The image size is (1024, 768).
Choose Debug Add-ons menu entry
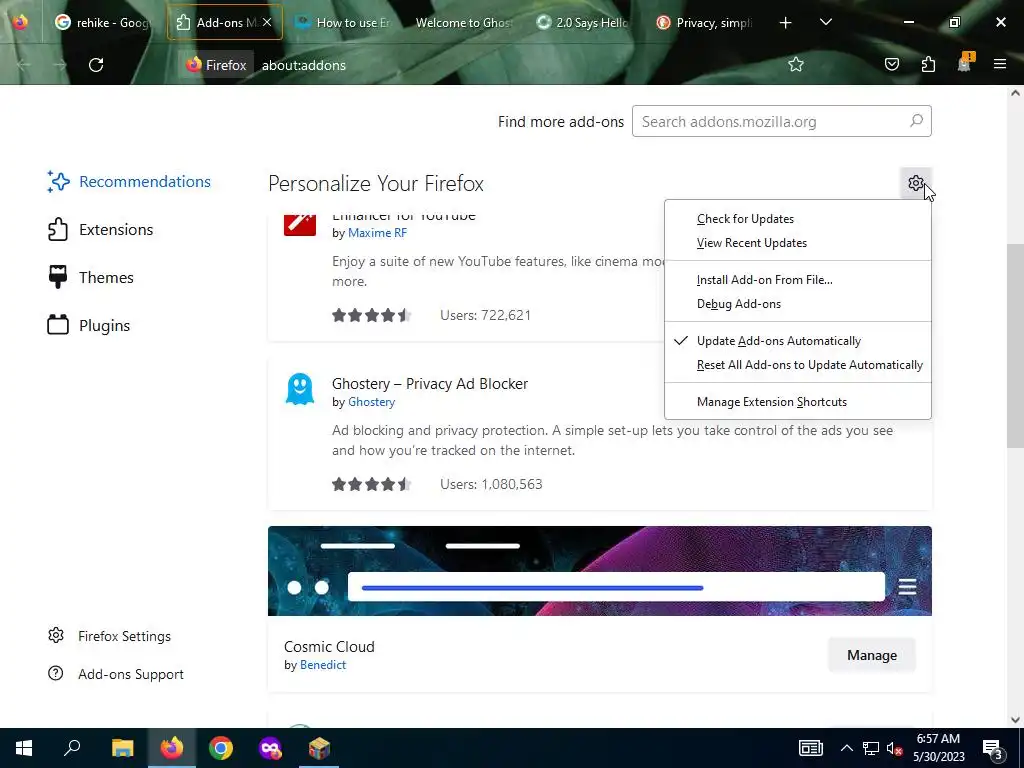[x=797, y=304]
